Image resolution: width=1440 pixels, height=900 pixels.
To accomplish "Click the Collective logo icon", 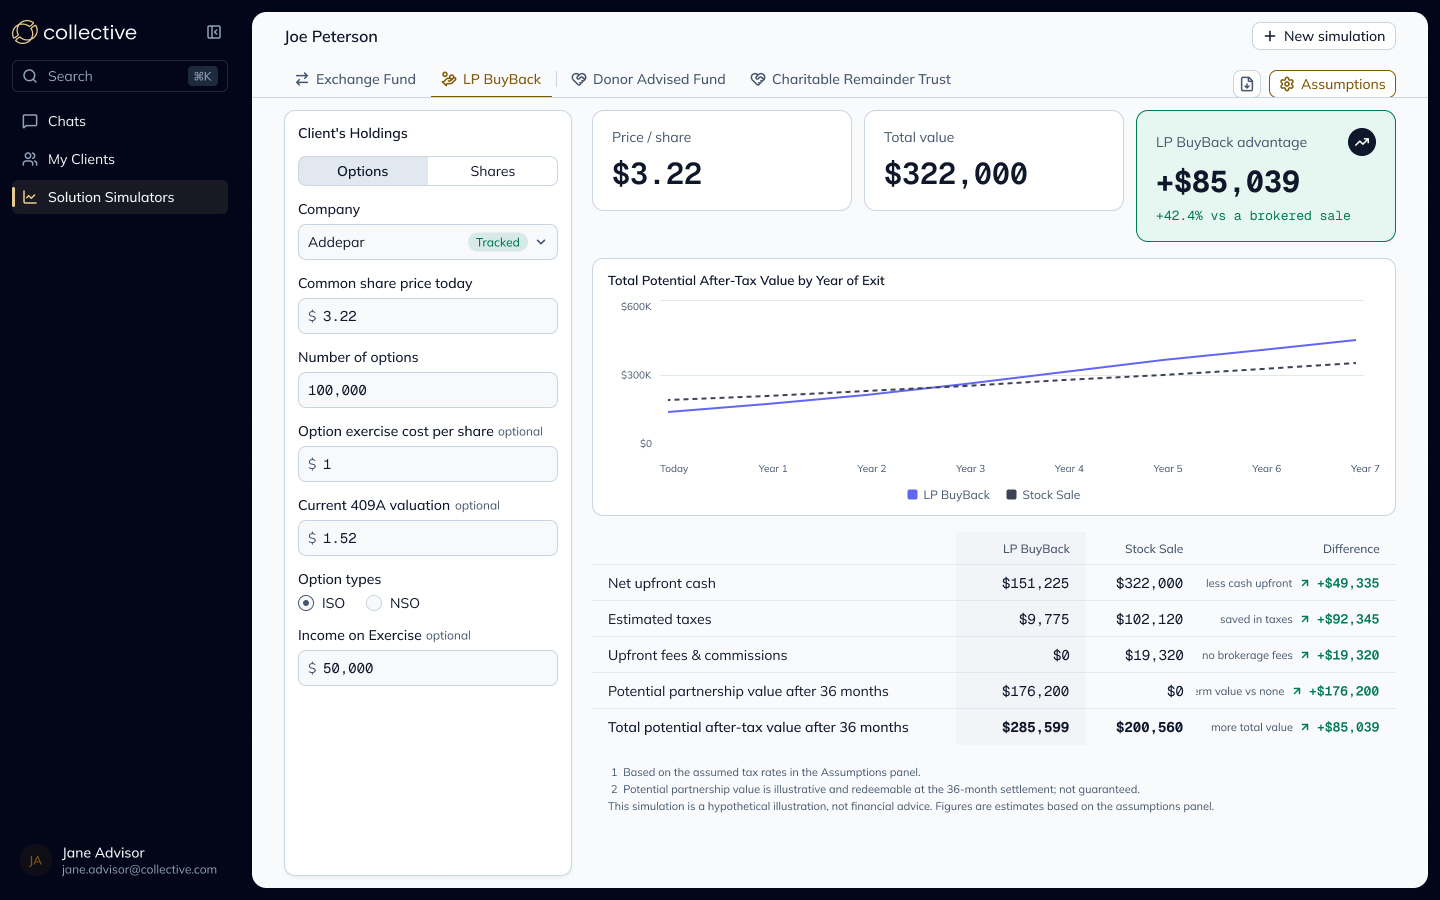I will click(25, 32).
